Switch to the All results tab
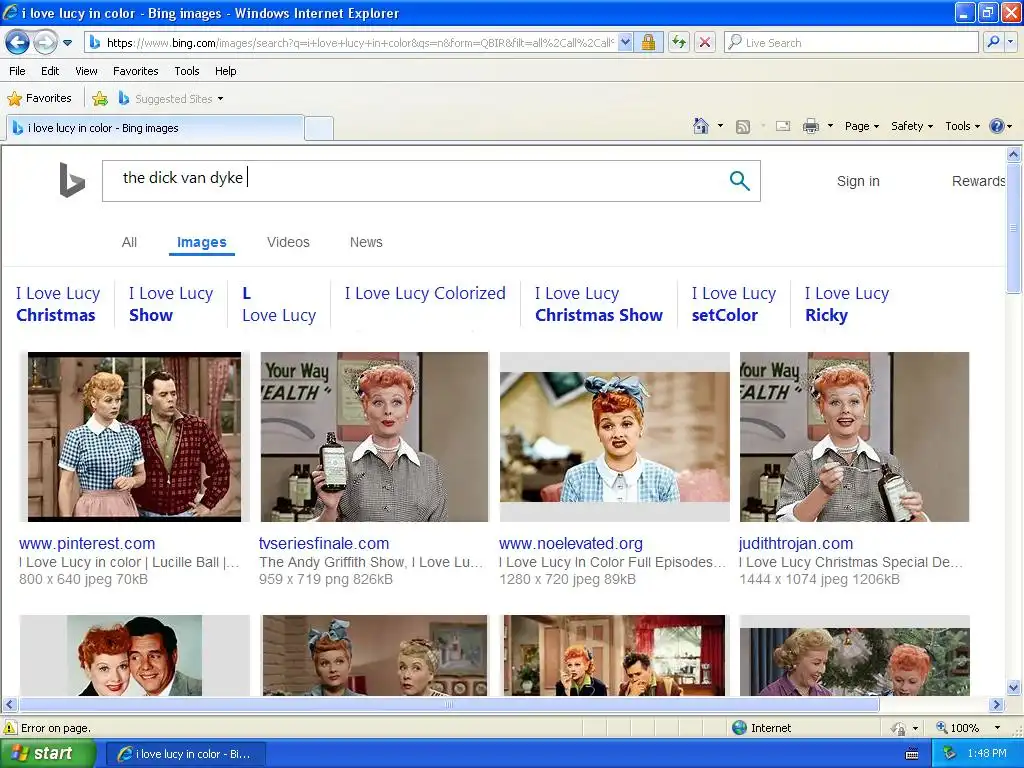1024x768 pixels. coord(129,242)
